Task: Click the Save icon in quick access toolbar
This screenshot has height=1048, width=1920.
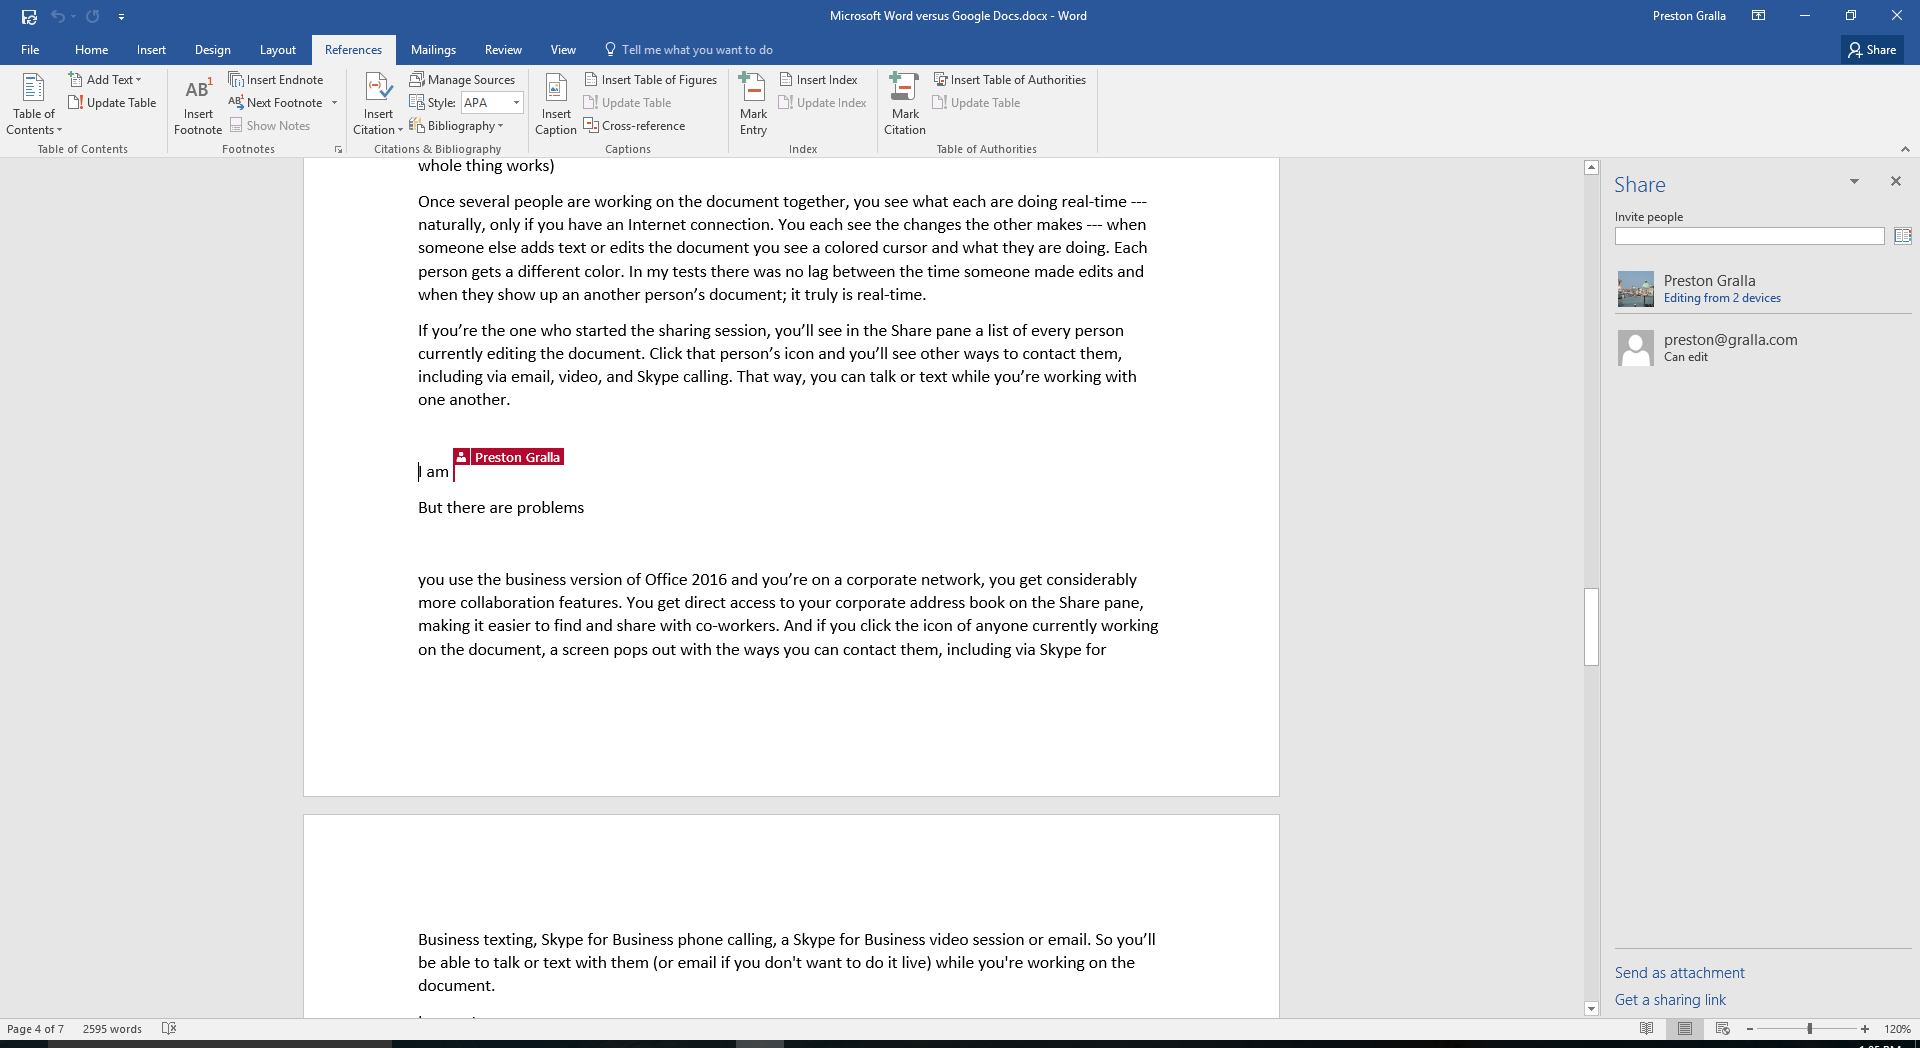Action: point(29,16)
